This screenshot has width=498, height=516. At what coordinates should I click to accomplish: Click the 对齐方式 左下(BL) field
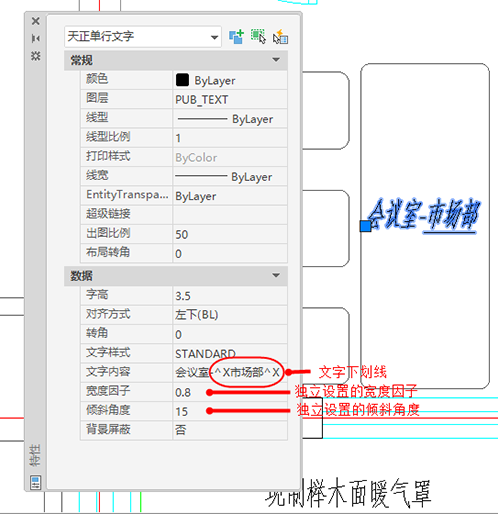click(230, 315)
